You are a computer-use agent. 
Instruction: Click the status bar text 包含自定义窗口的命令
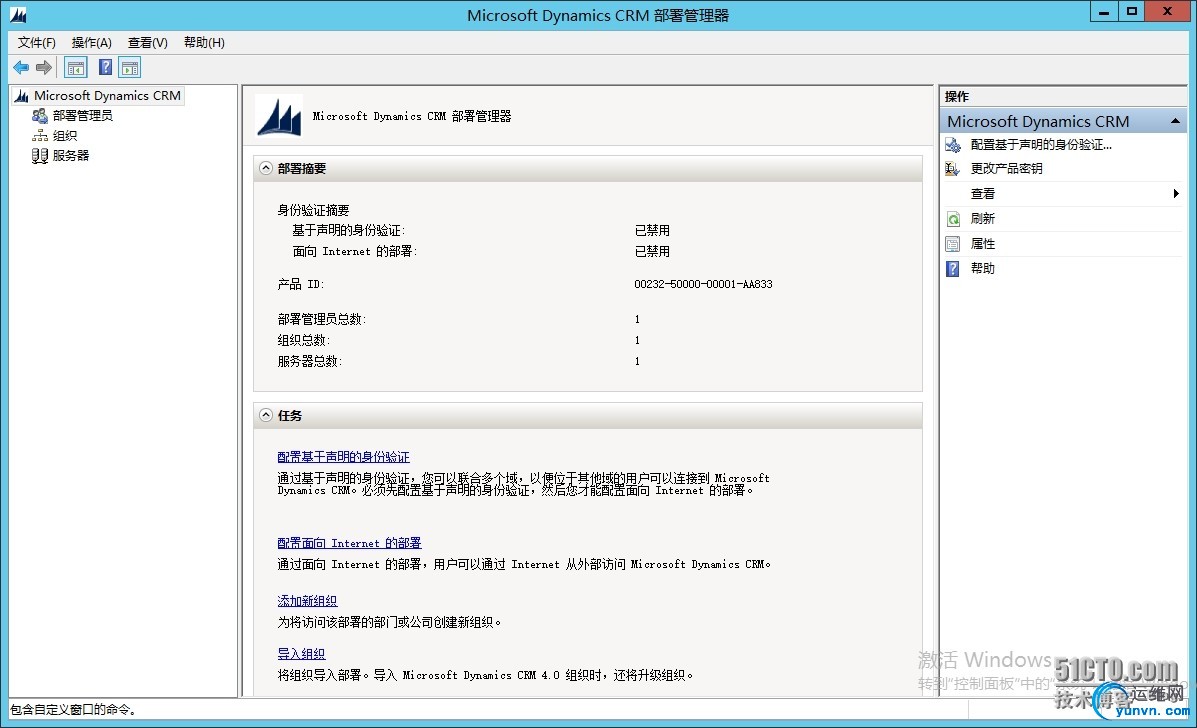[73, 710]
